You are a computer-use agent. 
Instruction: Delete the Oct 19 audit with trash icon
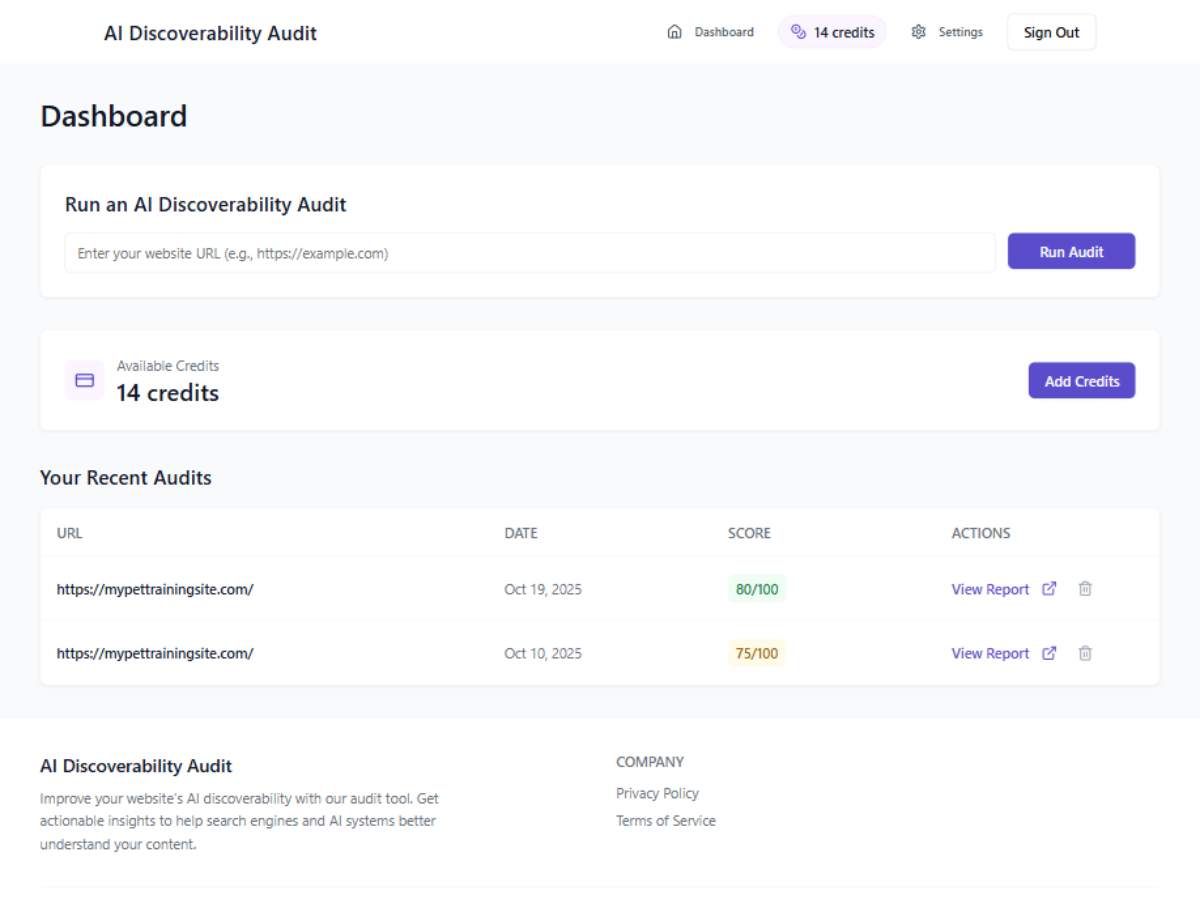[x=1085, y=589]
